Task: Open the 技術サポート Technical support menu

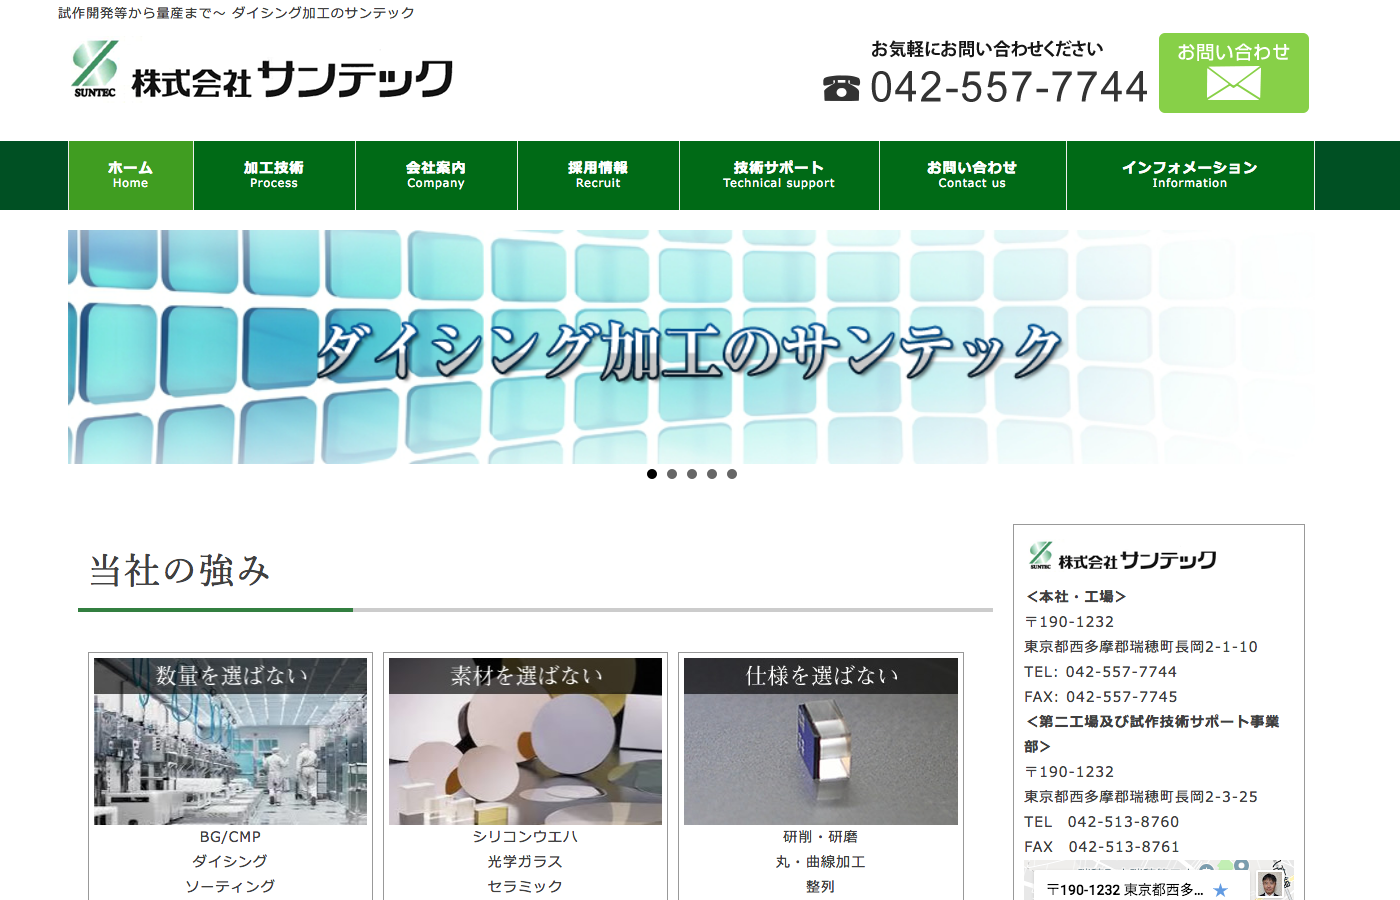Action: pos(779,175)
